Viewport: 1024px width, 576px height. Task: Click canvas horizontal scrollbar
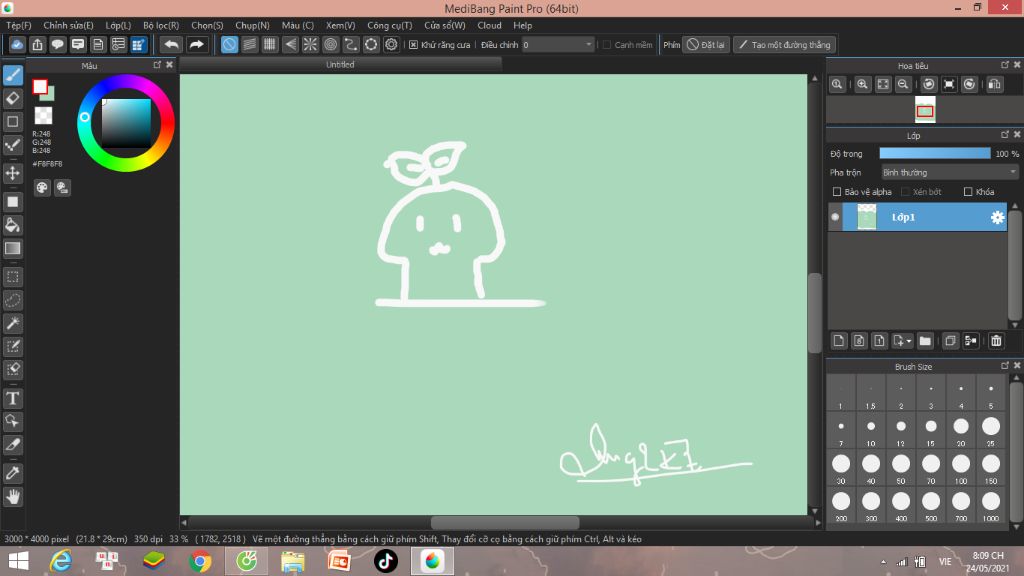504,522
